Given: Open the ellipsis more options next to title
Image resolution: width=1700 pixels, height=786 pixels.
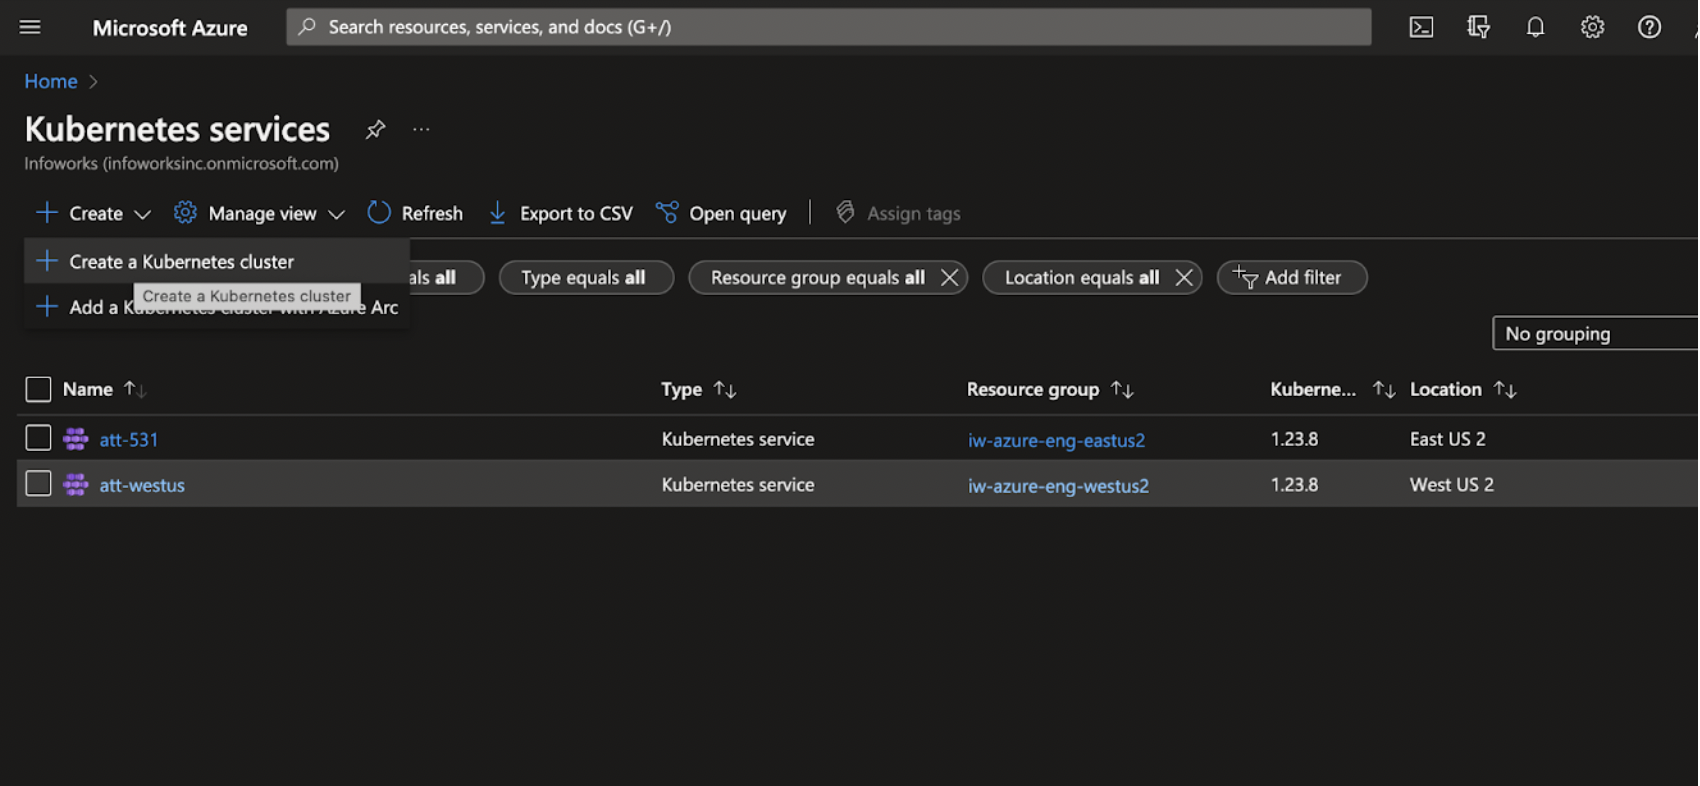Looking at the screenshot, I should coord(421,129).
